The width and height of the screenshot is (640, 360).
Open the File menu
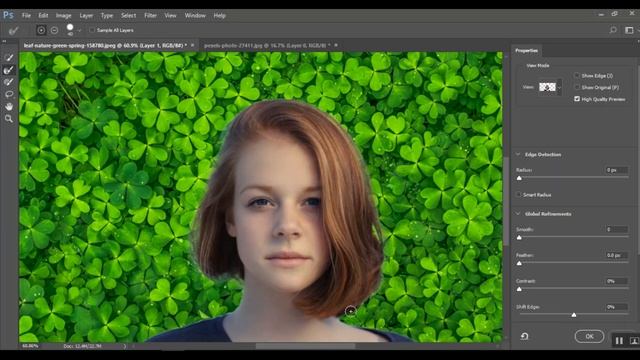click(x=26, y=16)
